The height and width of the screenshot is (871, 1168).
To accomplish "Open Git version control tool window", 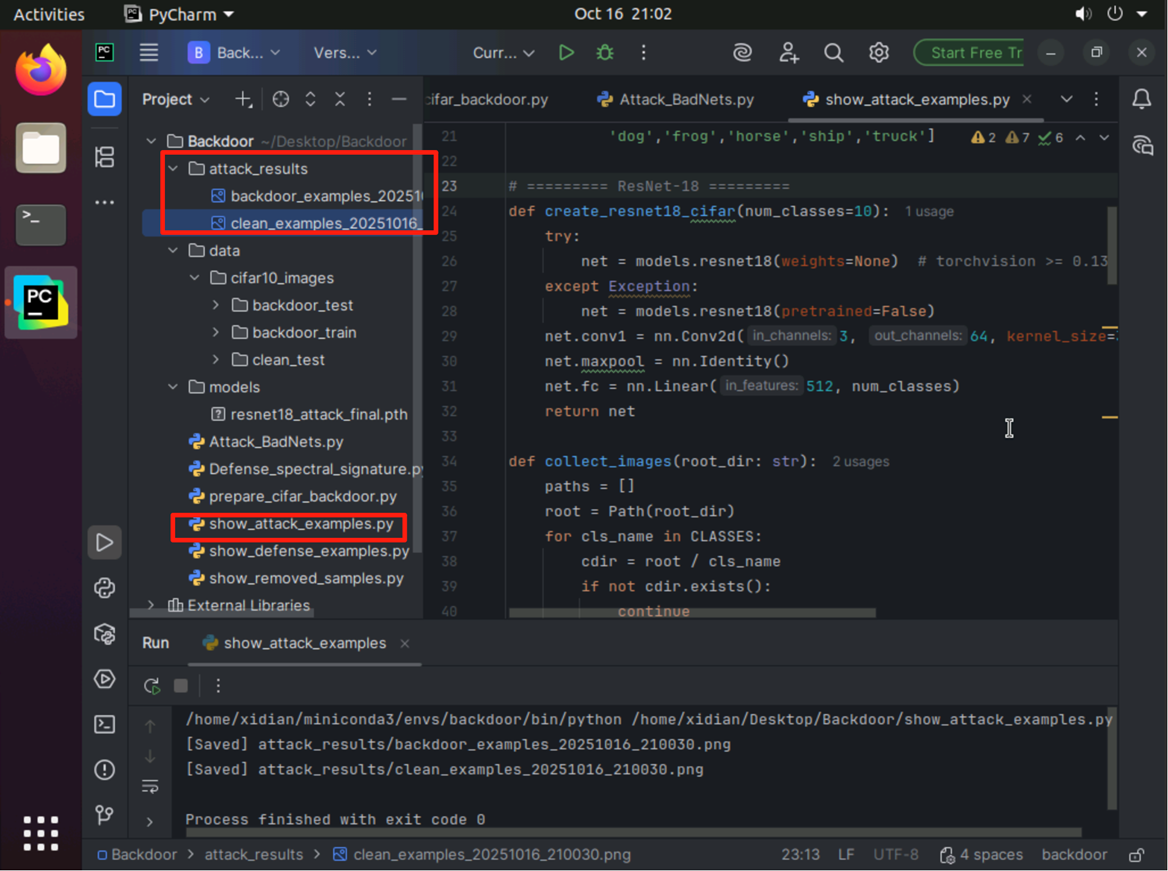I will (x=105, y=815).
